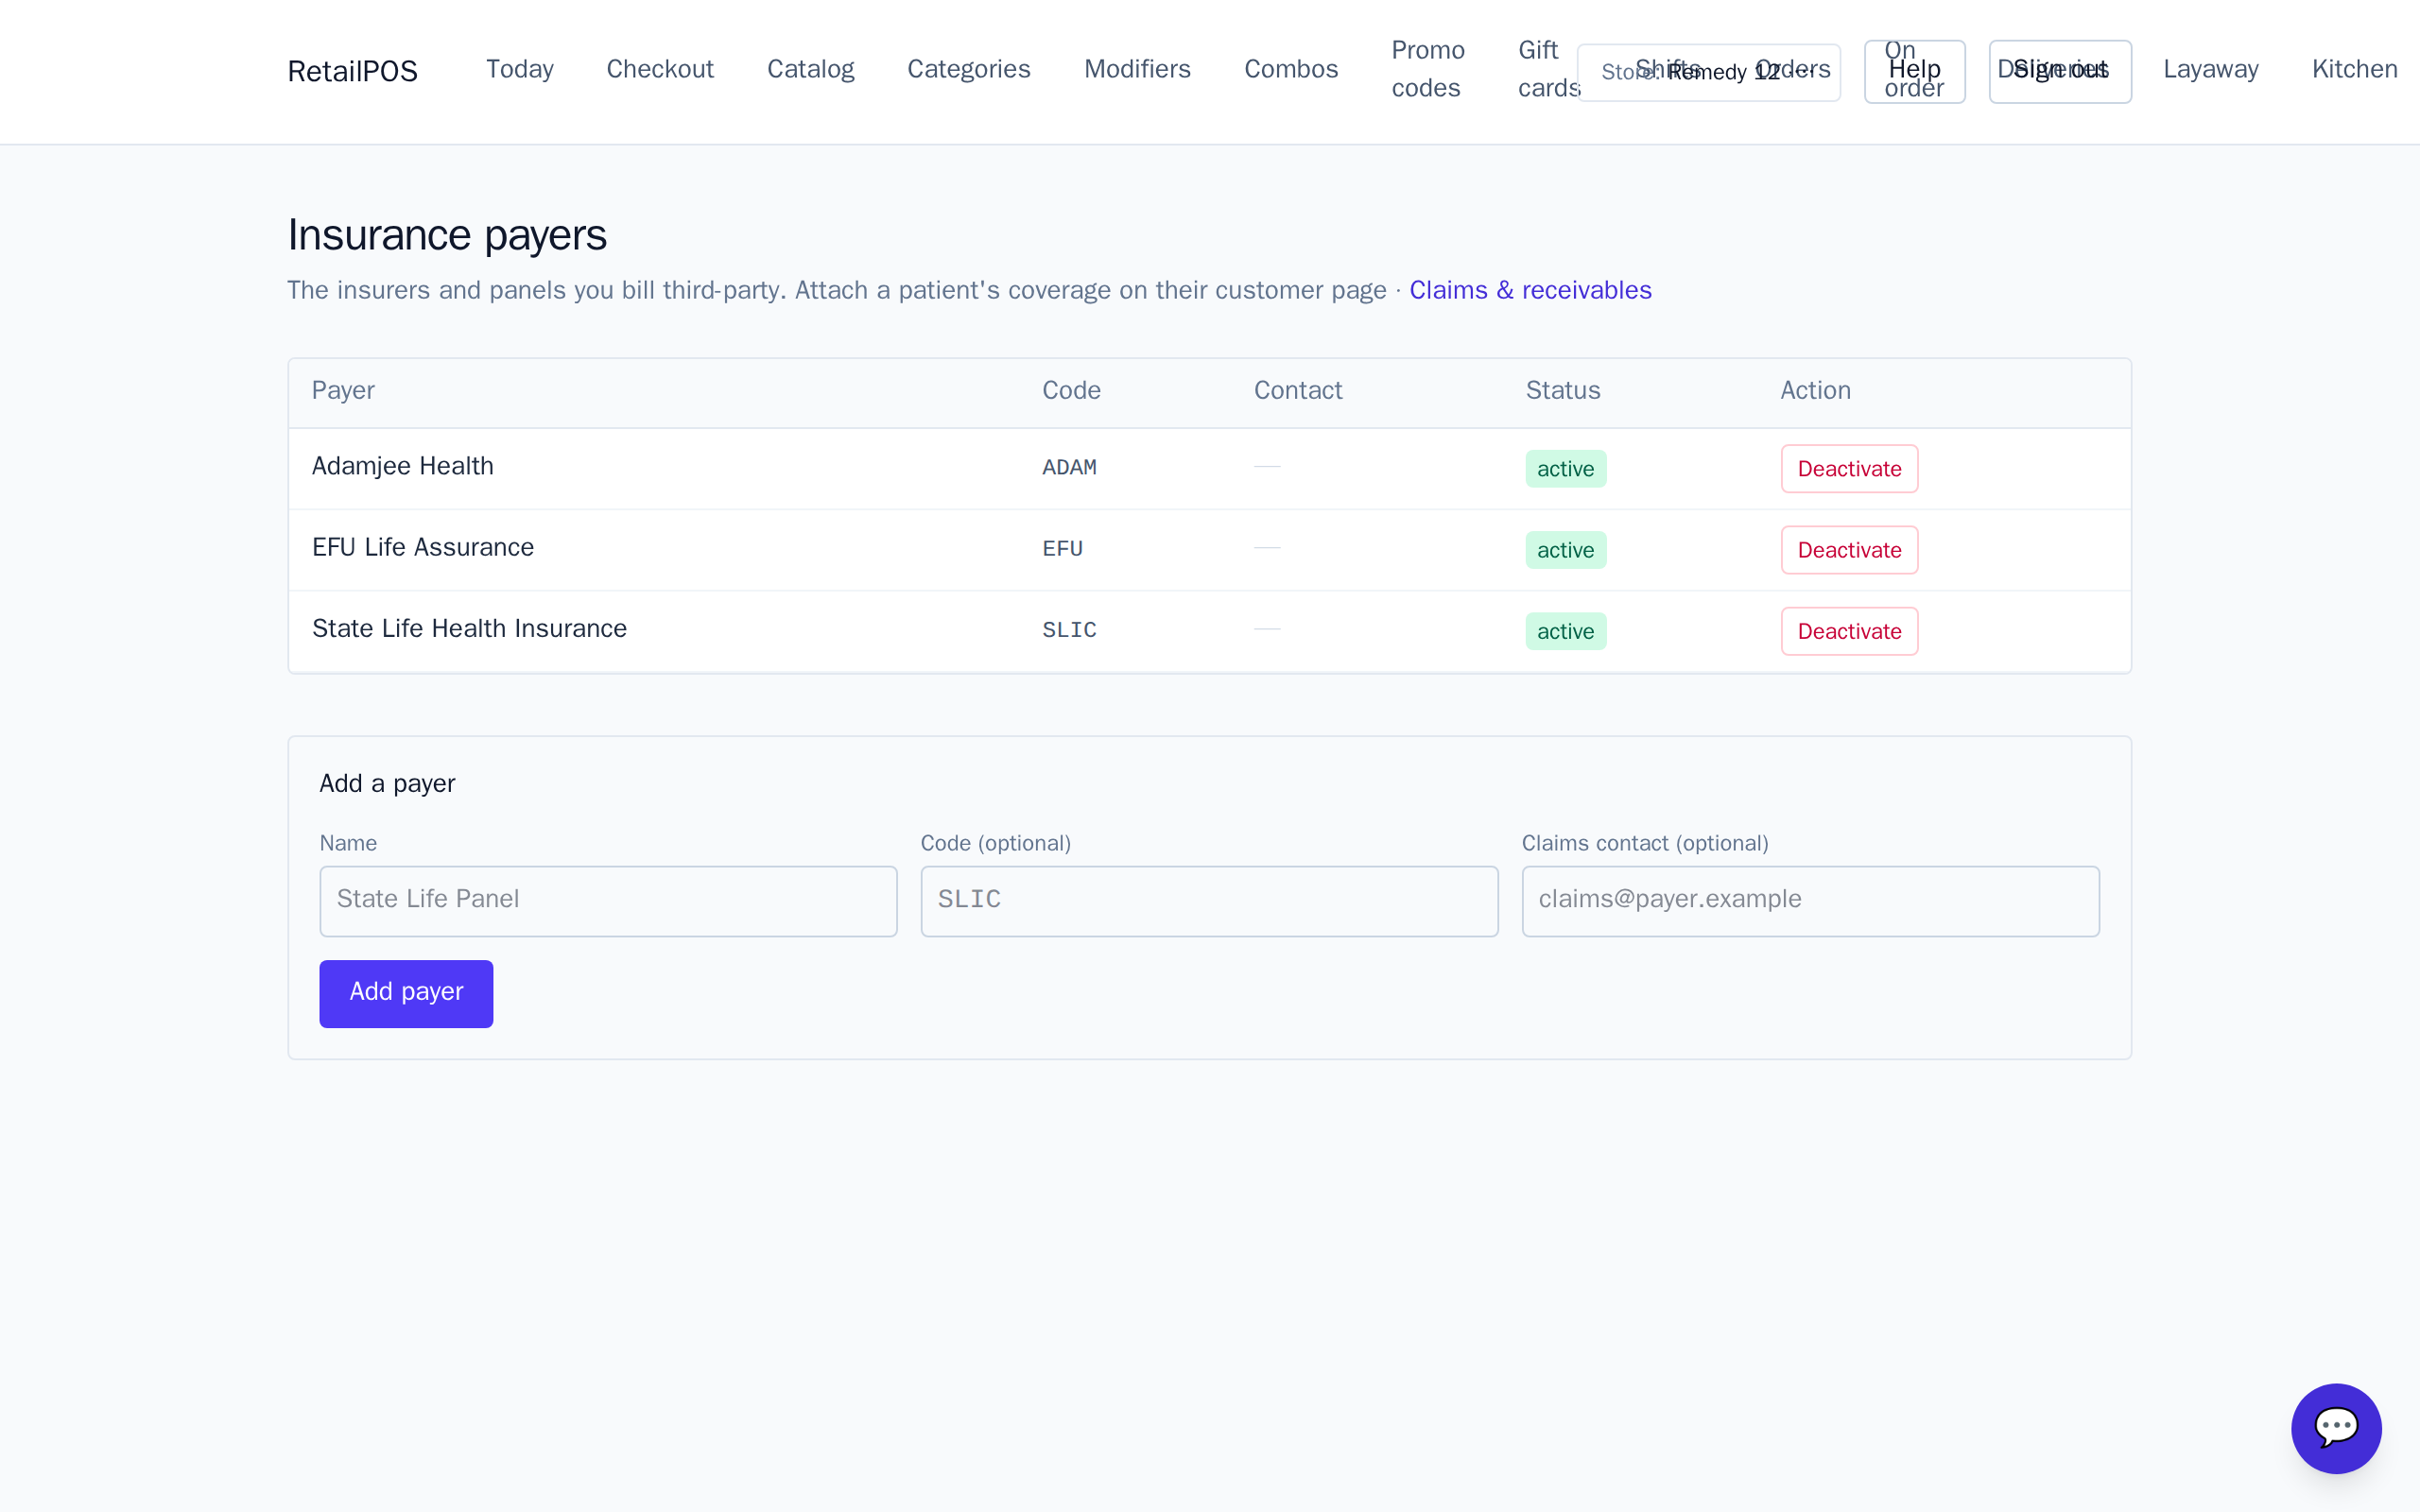Click the Contact column header

point(1298,391)
